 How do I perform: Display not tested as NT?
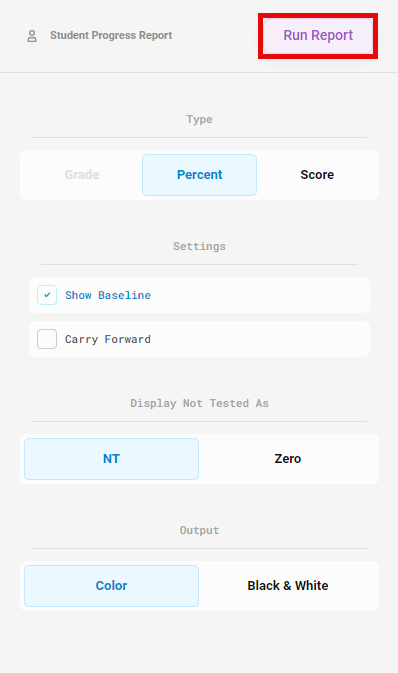point(111,459)
